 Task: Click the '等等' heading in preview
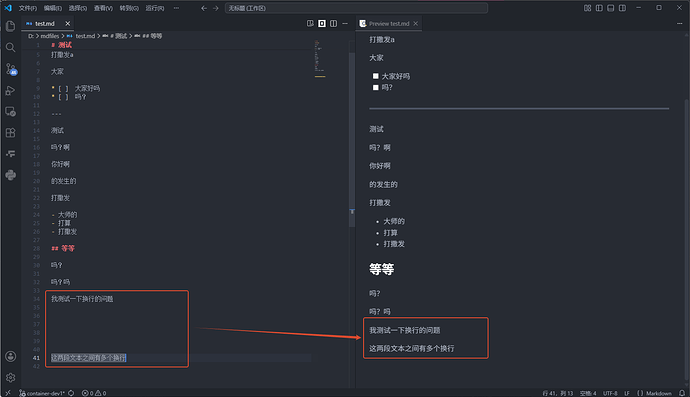(x=382, y=269)
